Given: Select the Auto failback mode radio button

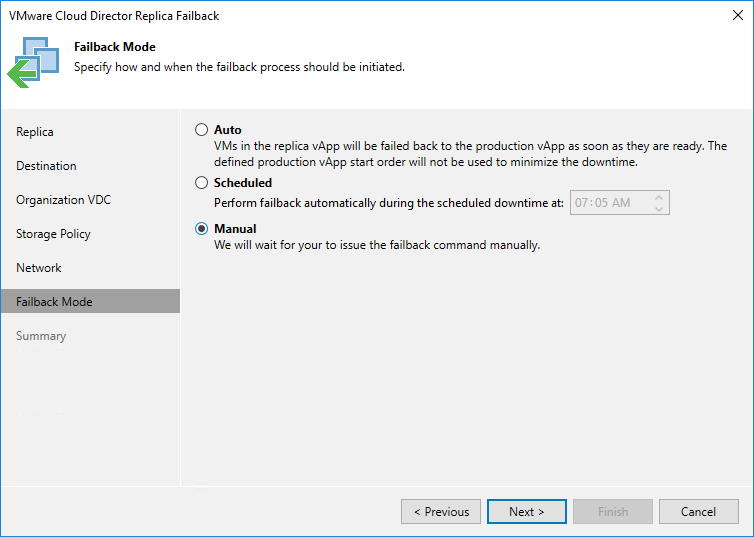Looking at the screenshot, I should [201, 130].
